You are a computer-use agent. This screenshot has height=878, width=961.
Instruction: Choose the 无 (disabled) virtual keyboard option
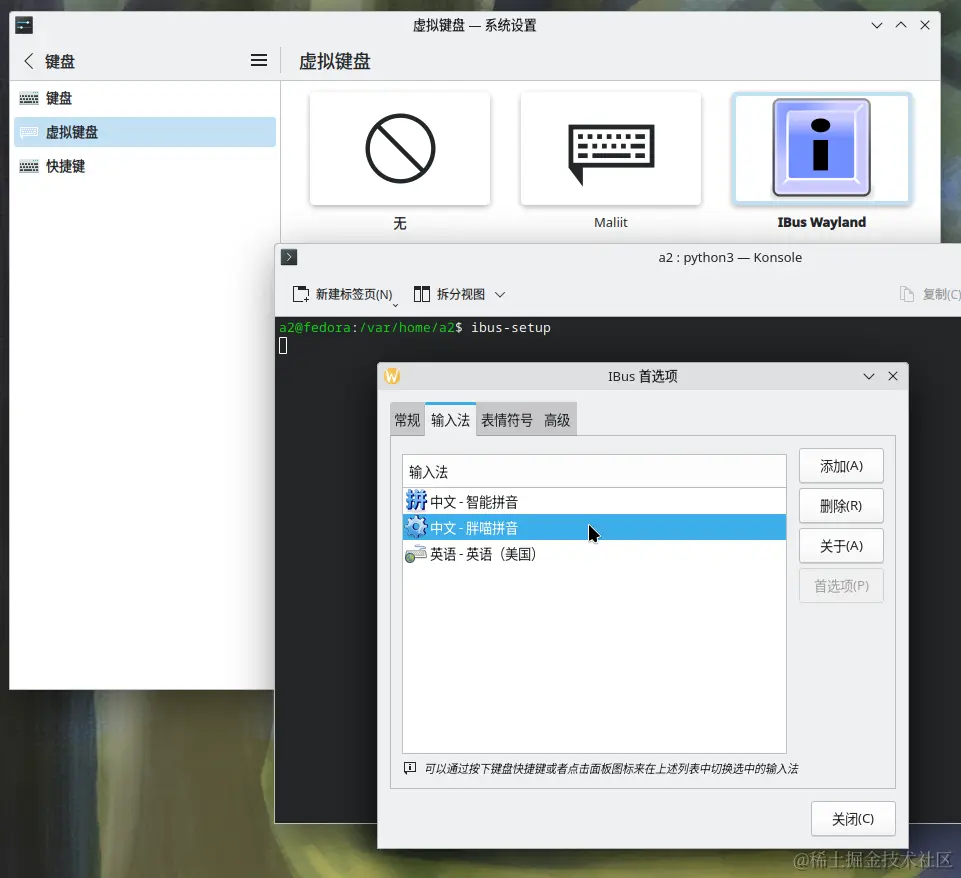point(399,148)
